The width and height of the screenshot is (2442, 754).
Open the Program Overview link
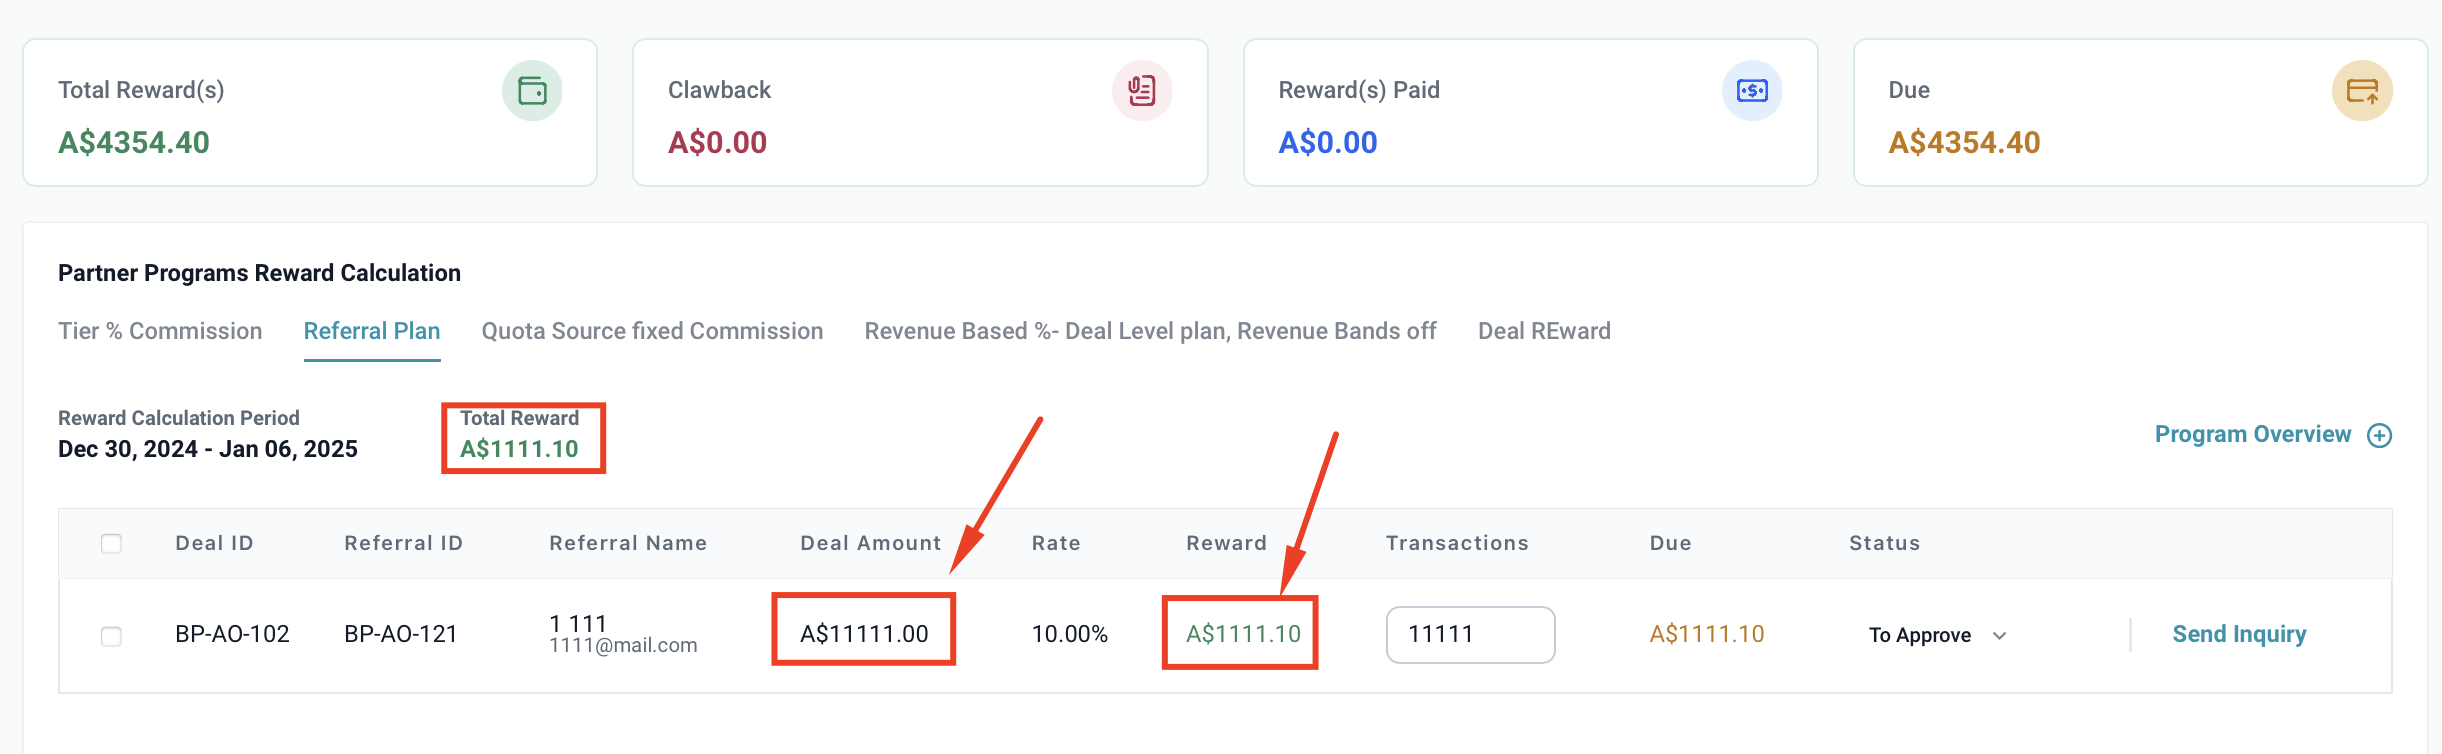2252,434
